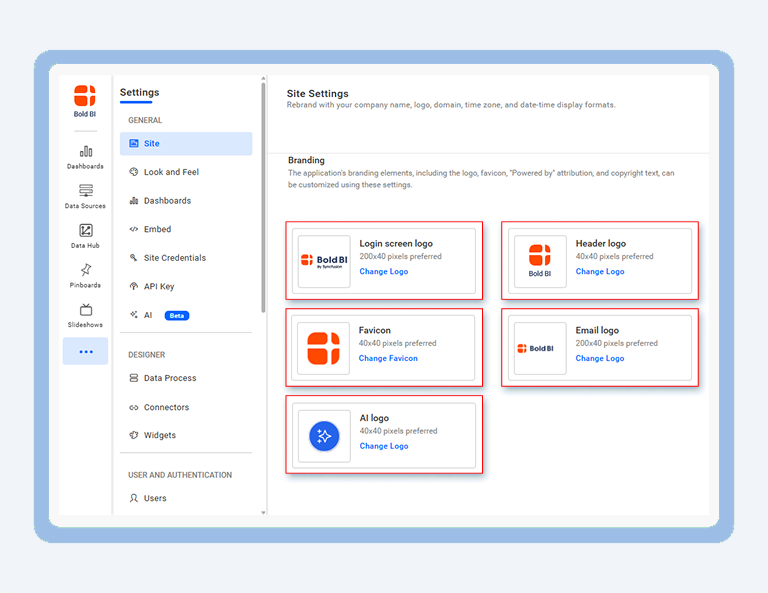Screen dimensions: 768x593
Task: Click the API Key fingerprint icon
Action: pyautogui.click(x=134, y=286)
